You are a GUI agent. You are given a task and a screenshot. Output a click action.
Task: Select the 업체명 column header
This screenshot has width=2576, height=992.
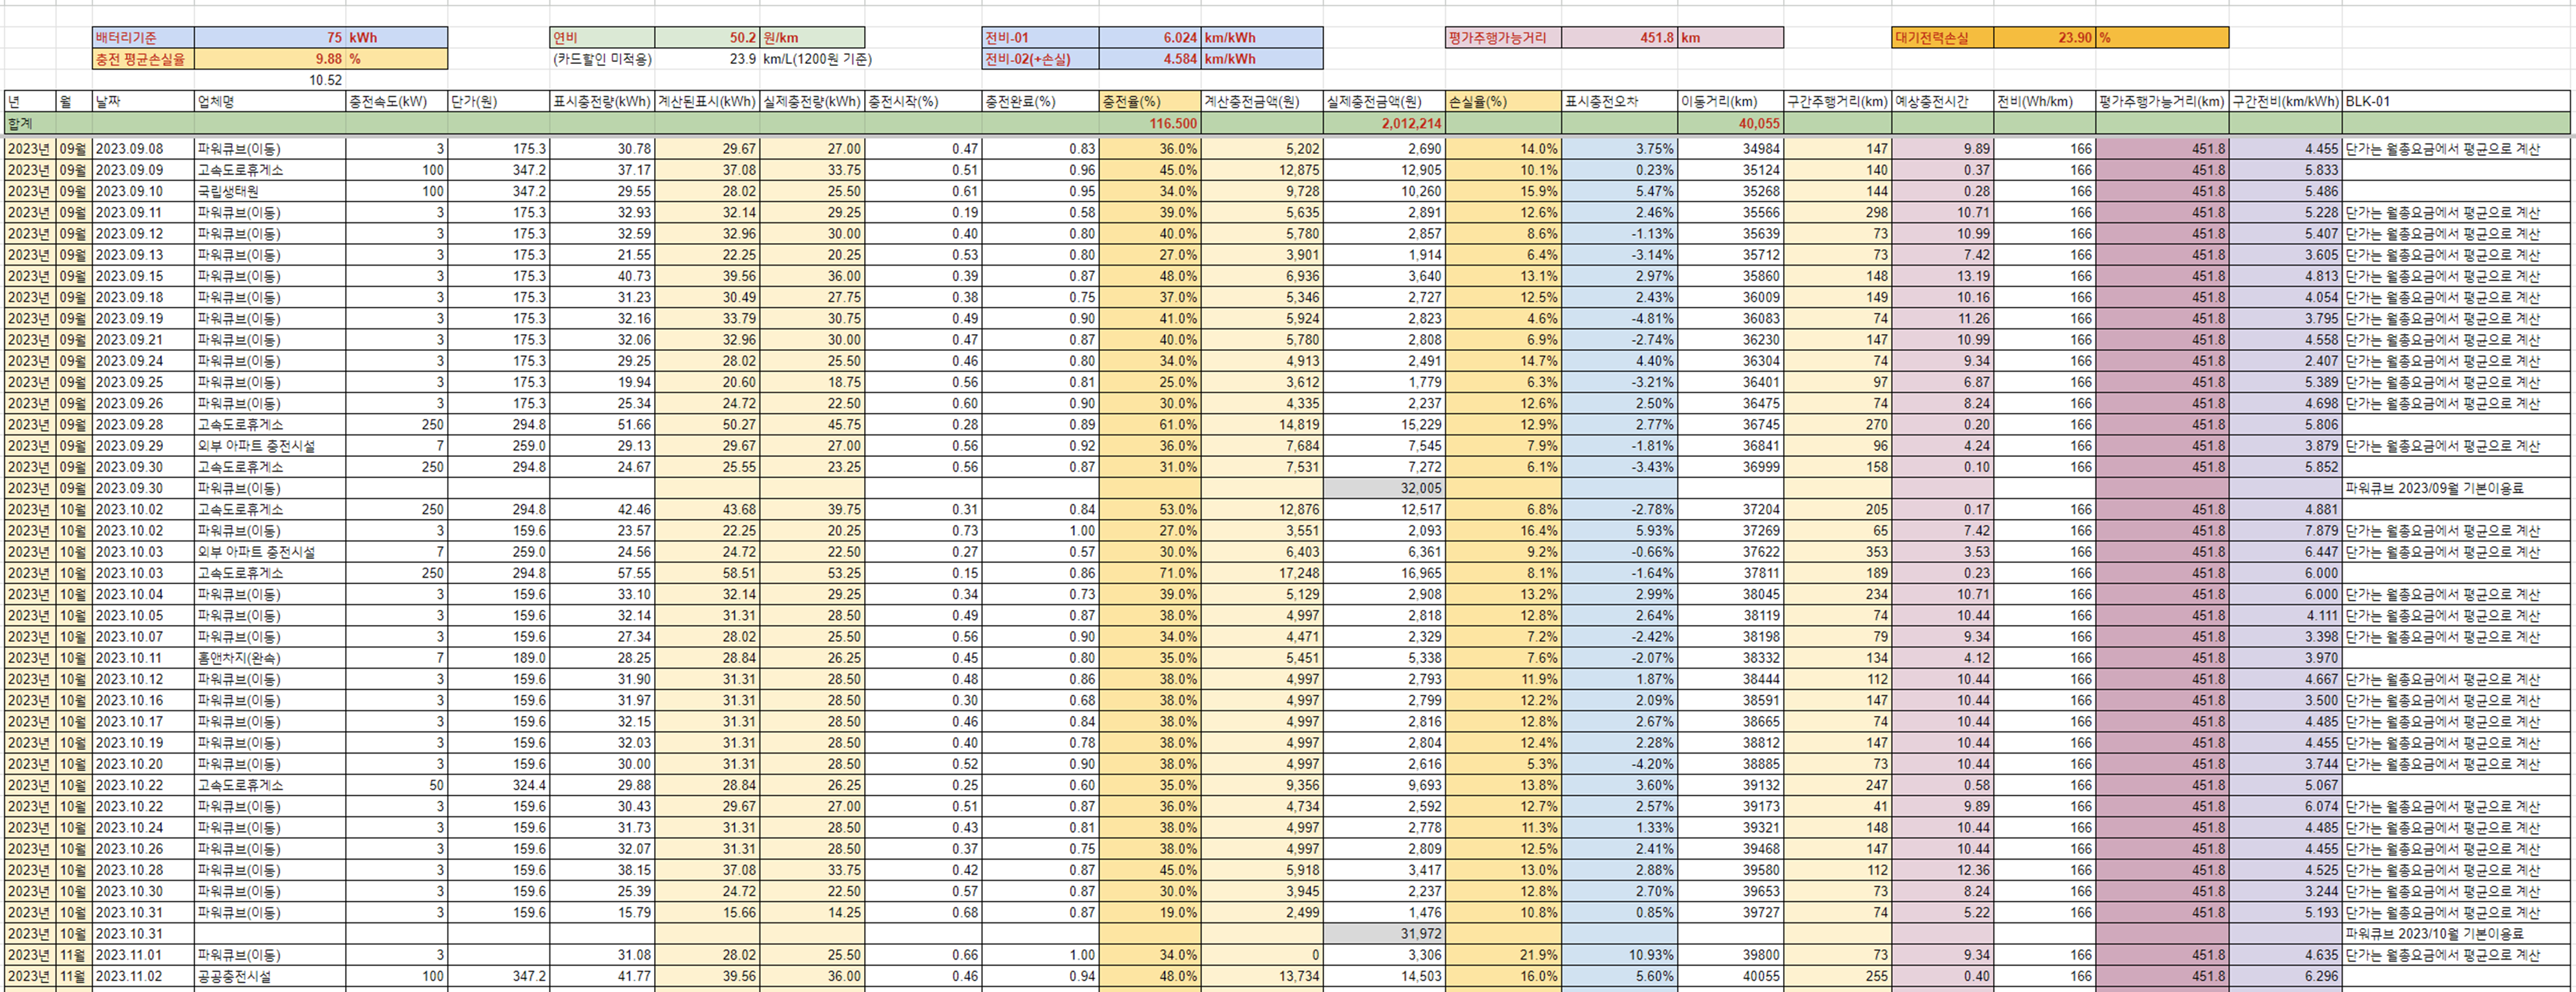click(x=269, y=102)
